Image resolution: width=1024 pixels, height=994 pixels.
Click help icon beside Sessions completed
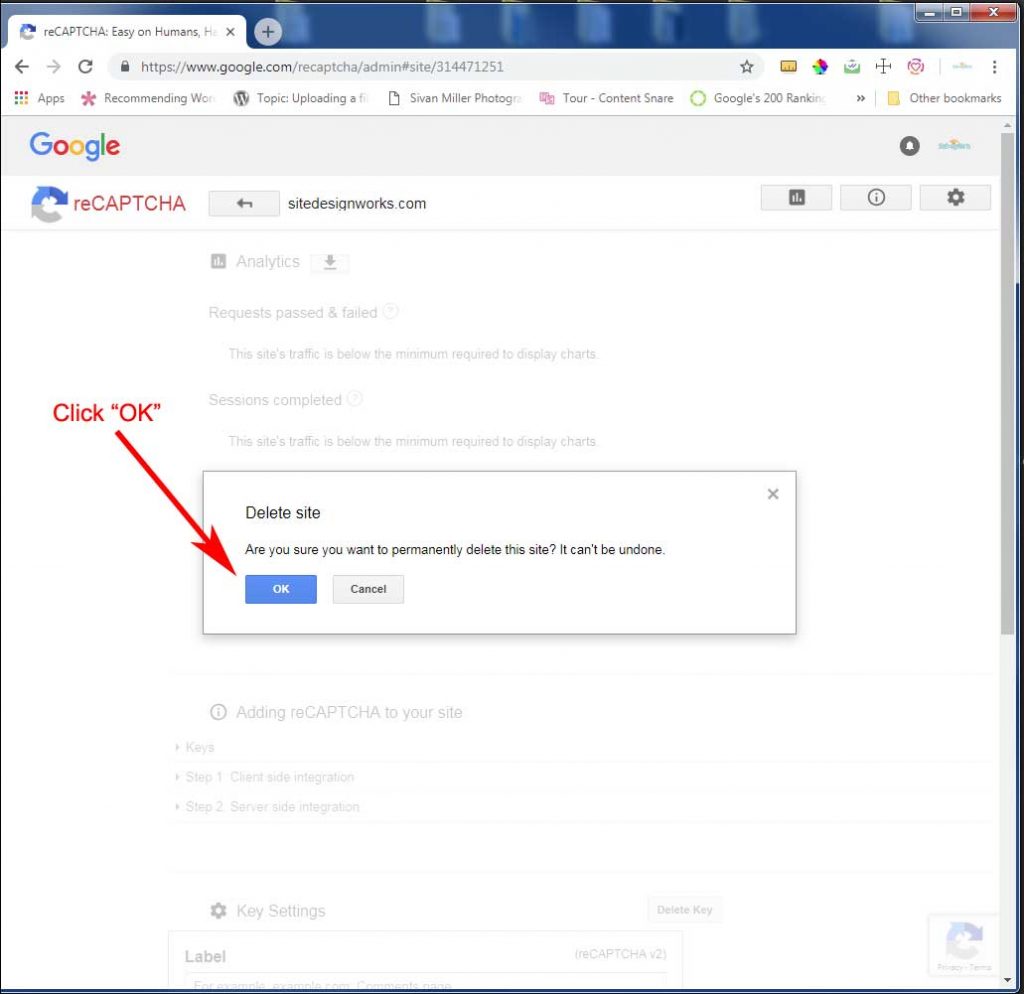[x=355, y=398]
